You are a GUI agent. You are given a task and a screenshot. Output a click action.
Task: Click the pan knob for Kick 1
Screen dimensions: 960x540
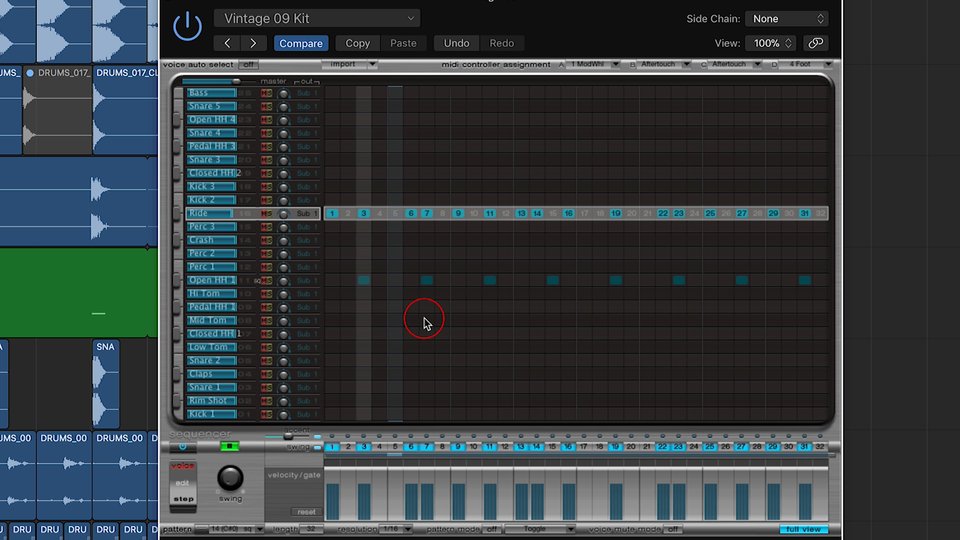(x=283, y=414)
